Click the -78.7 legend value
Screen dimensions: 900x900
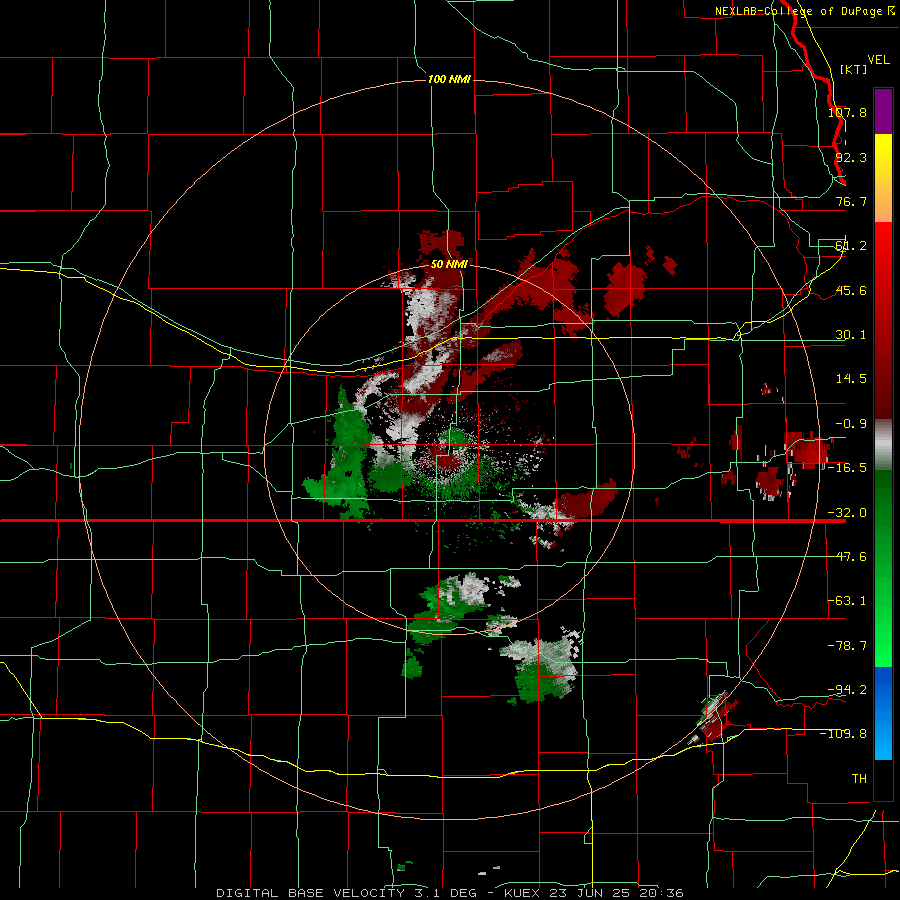(x=847, y=646)
